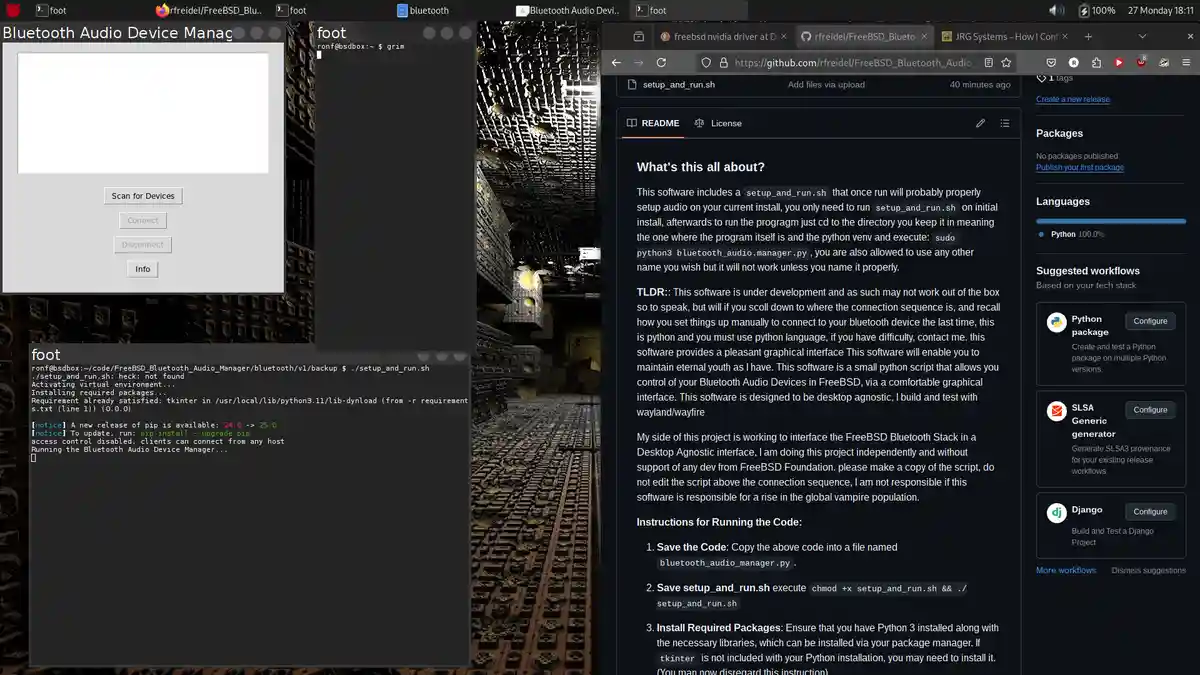Click the Disconnect button in Bluetooth manager

pos(143,245)
